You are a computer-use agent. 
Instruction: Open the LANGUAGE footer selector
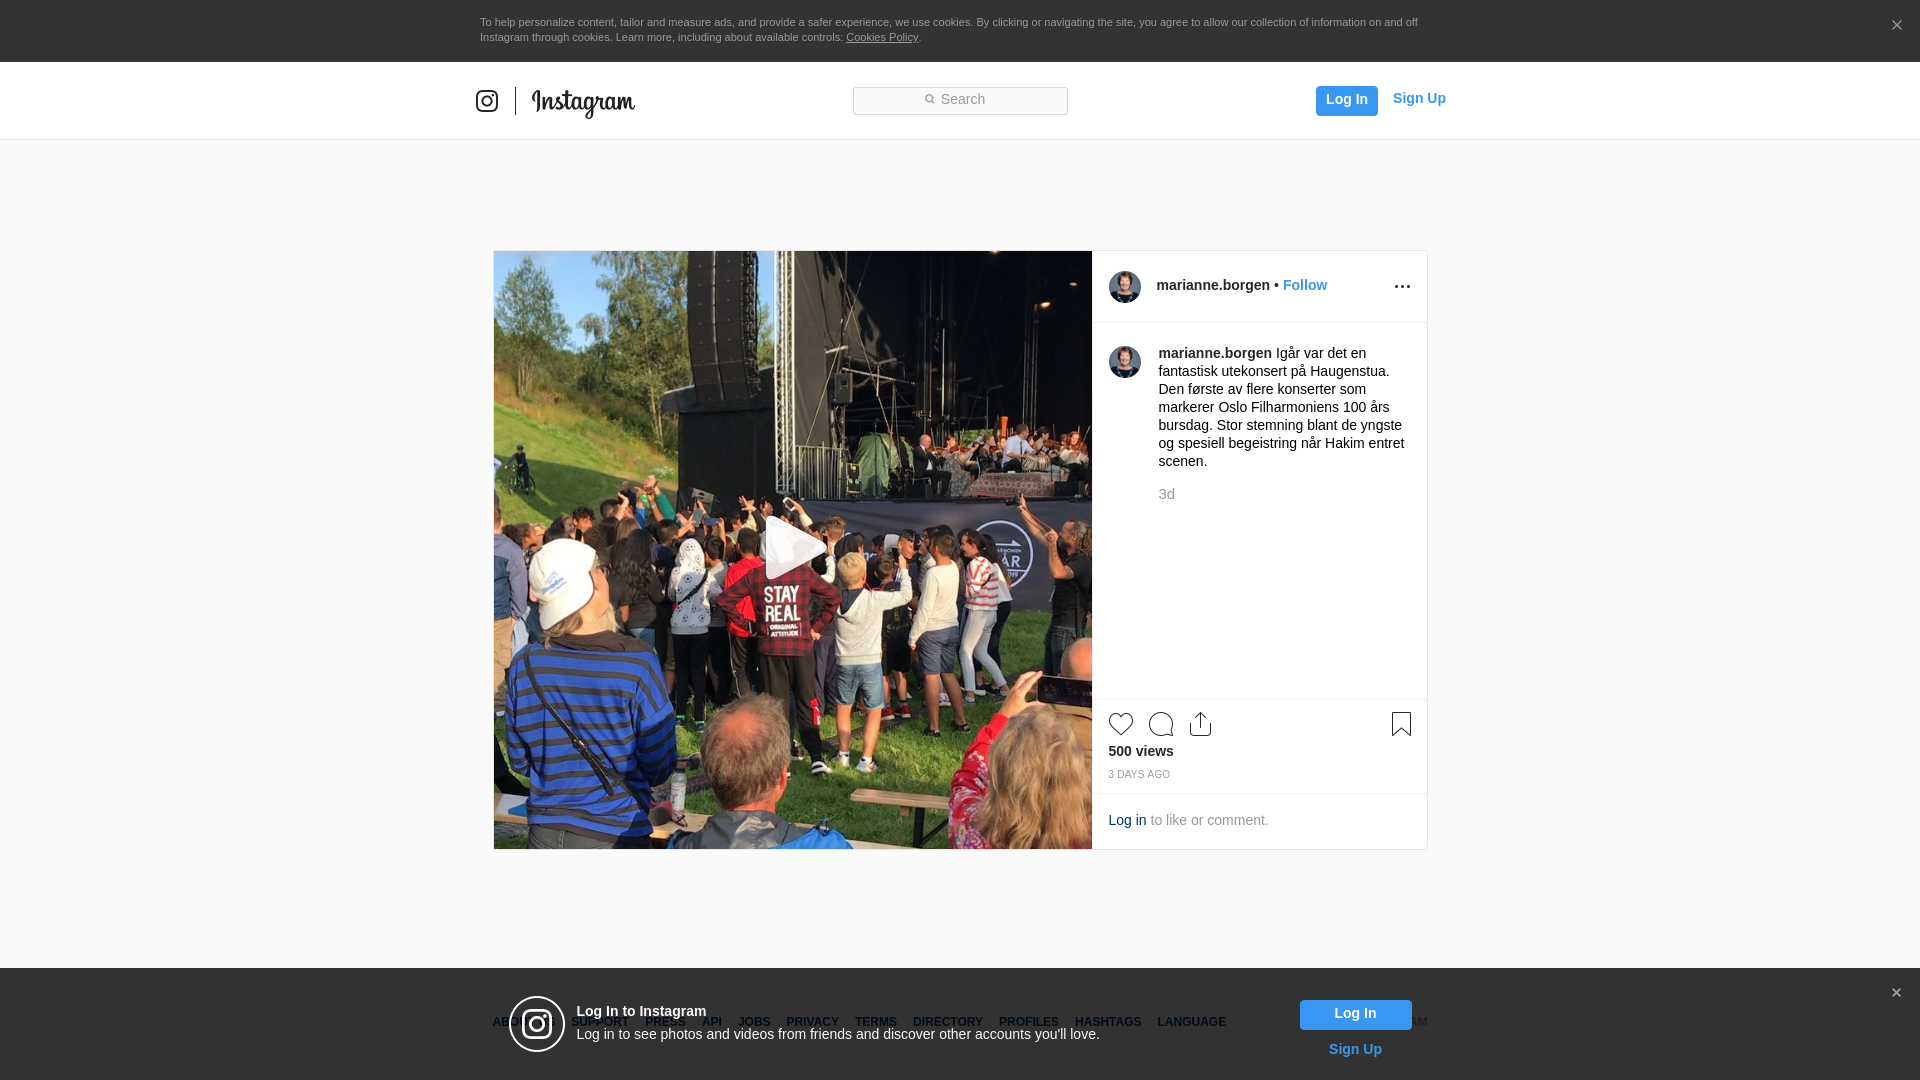pos(1191,1022)
